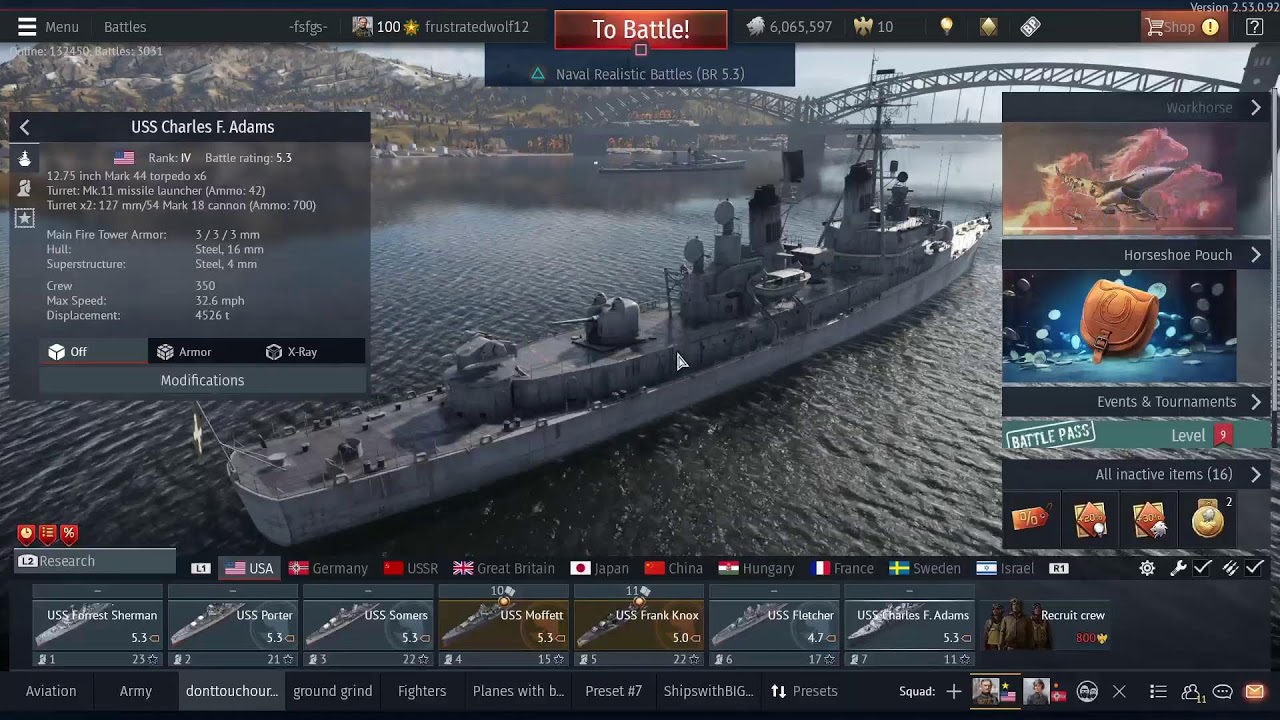Click Recruit crew for 800 eagles
The height and width of the screenshot is (720, 1280).
coord(1045,626)
